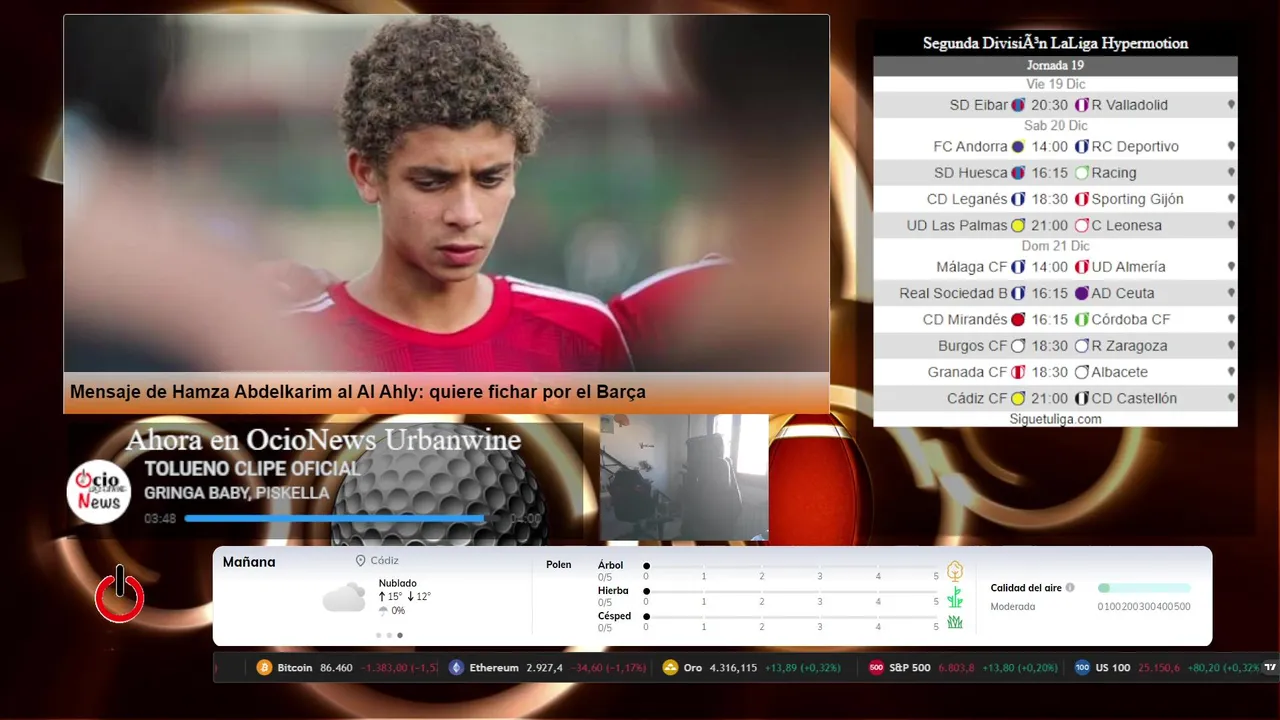Click the Ethereum ticker name
The width and height of the screenshot is (1280, 720).
point(494,667)
